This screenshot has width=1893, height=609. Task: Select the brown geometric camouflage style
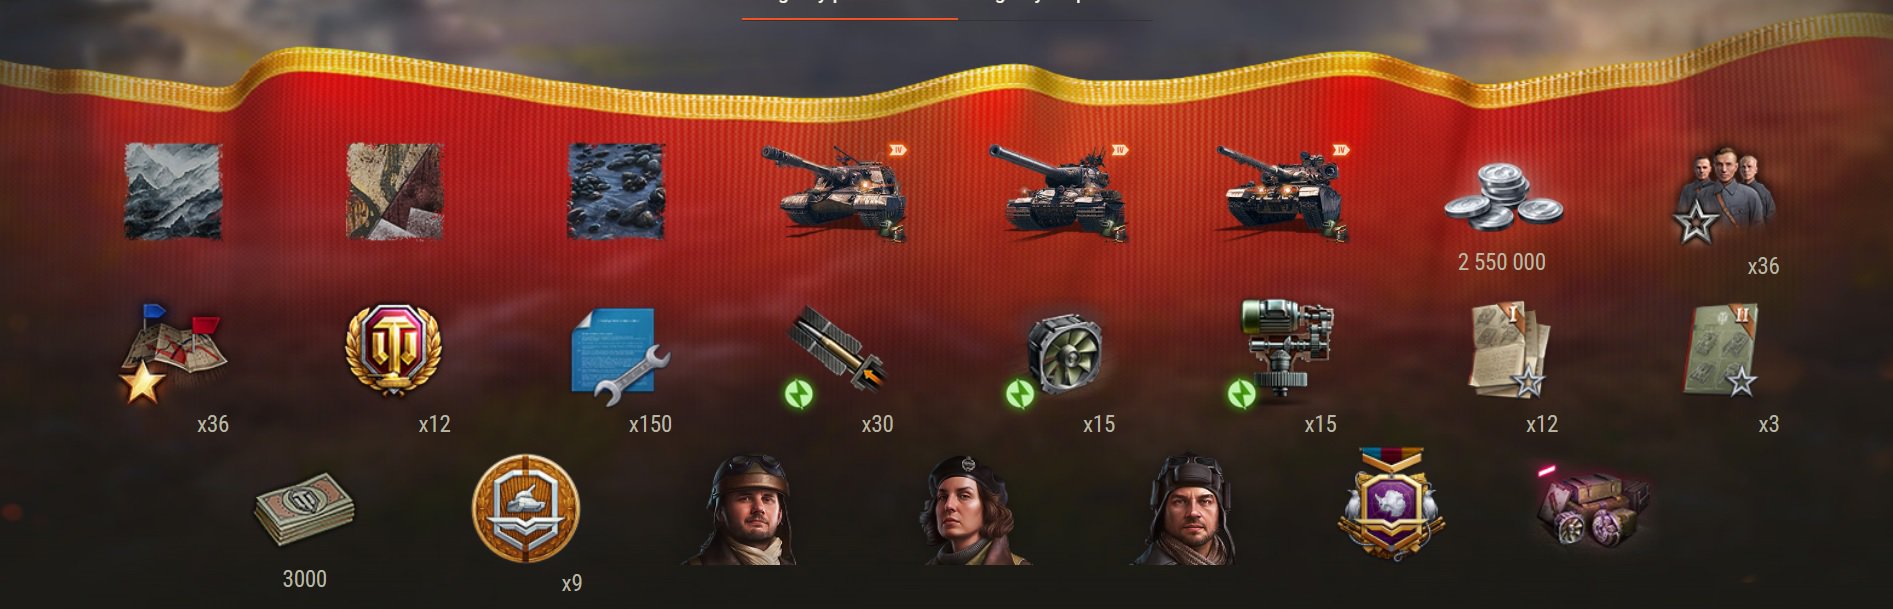point(395,191)
